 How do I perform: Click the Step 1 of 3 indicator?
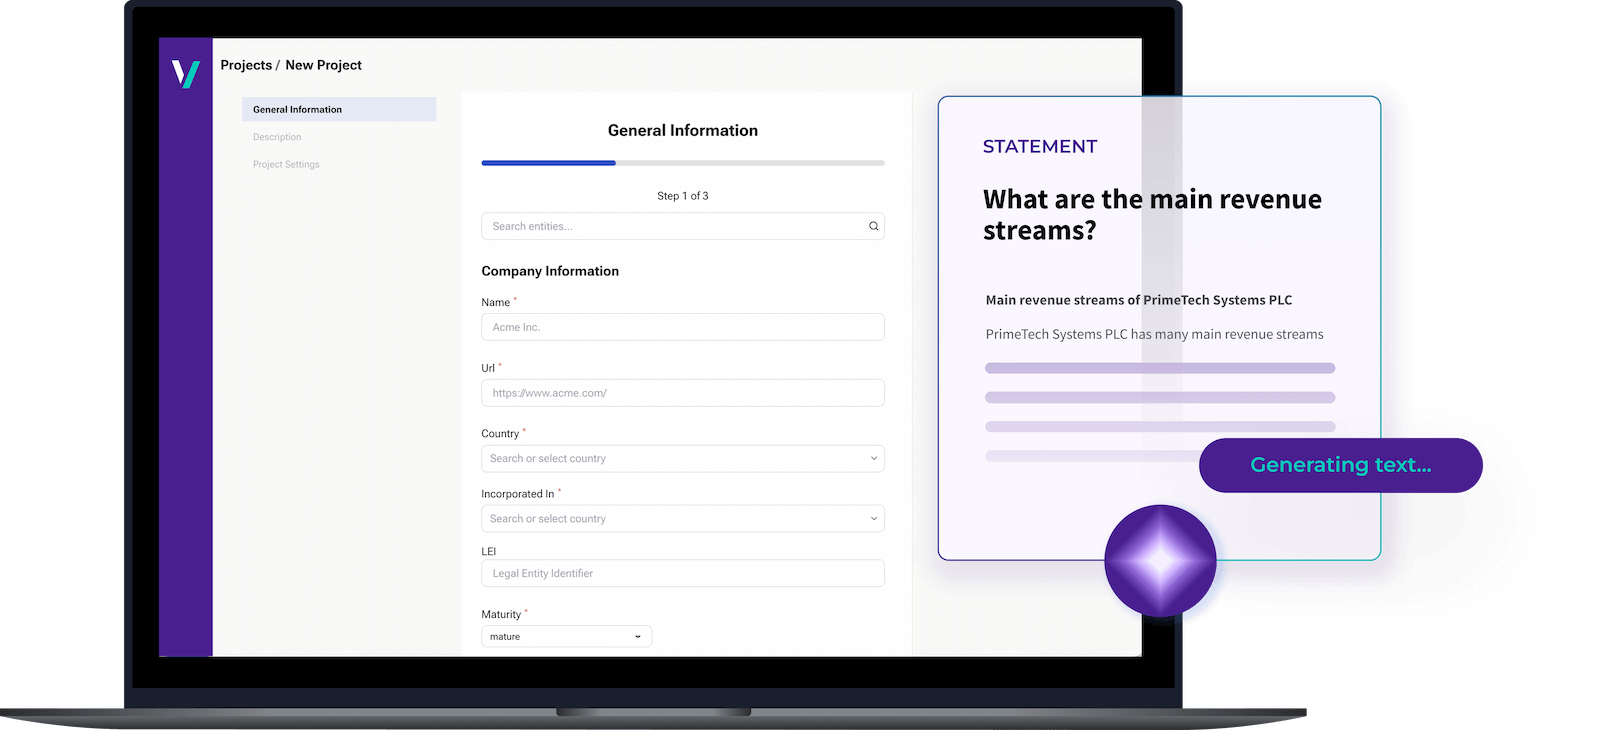(682, 196)
